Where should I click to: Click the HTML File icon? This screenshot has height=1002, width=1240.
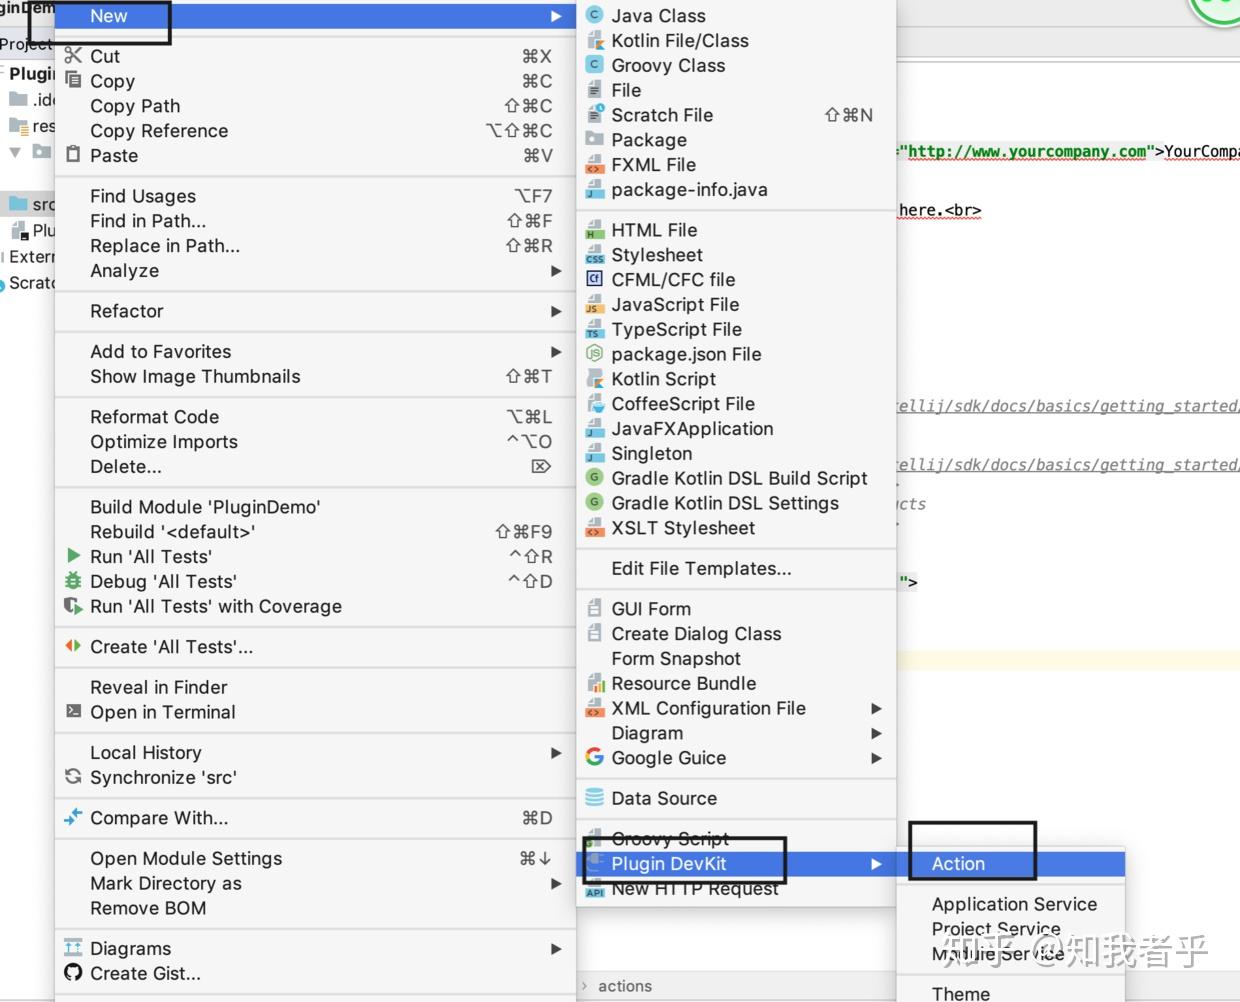click(x=594, y=229)
